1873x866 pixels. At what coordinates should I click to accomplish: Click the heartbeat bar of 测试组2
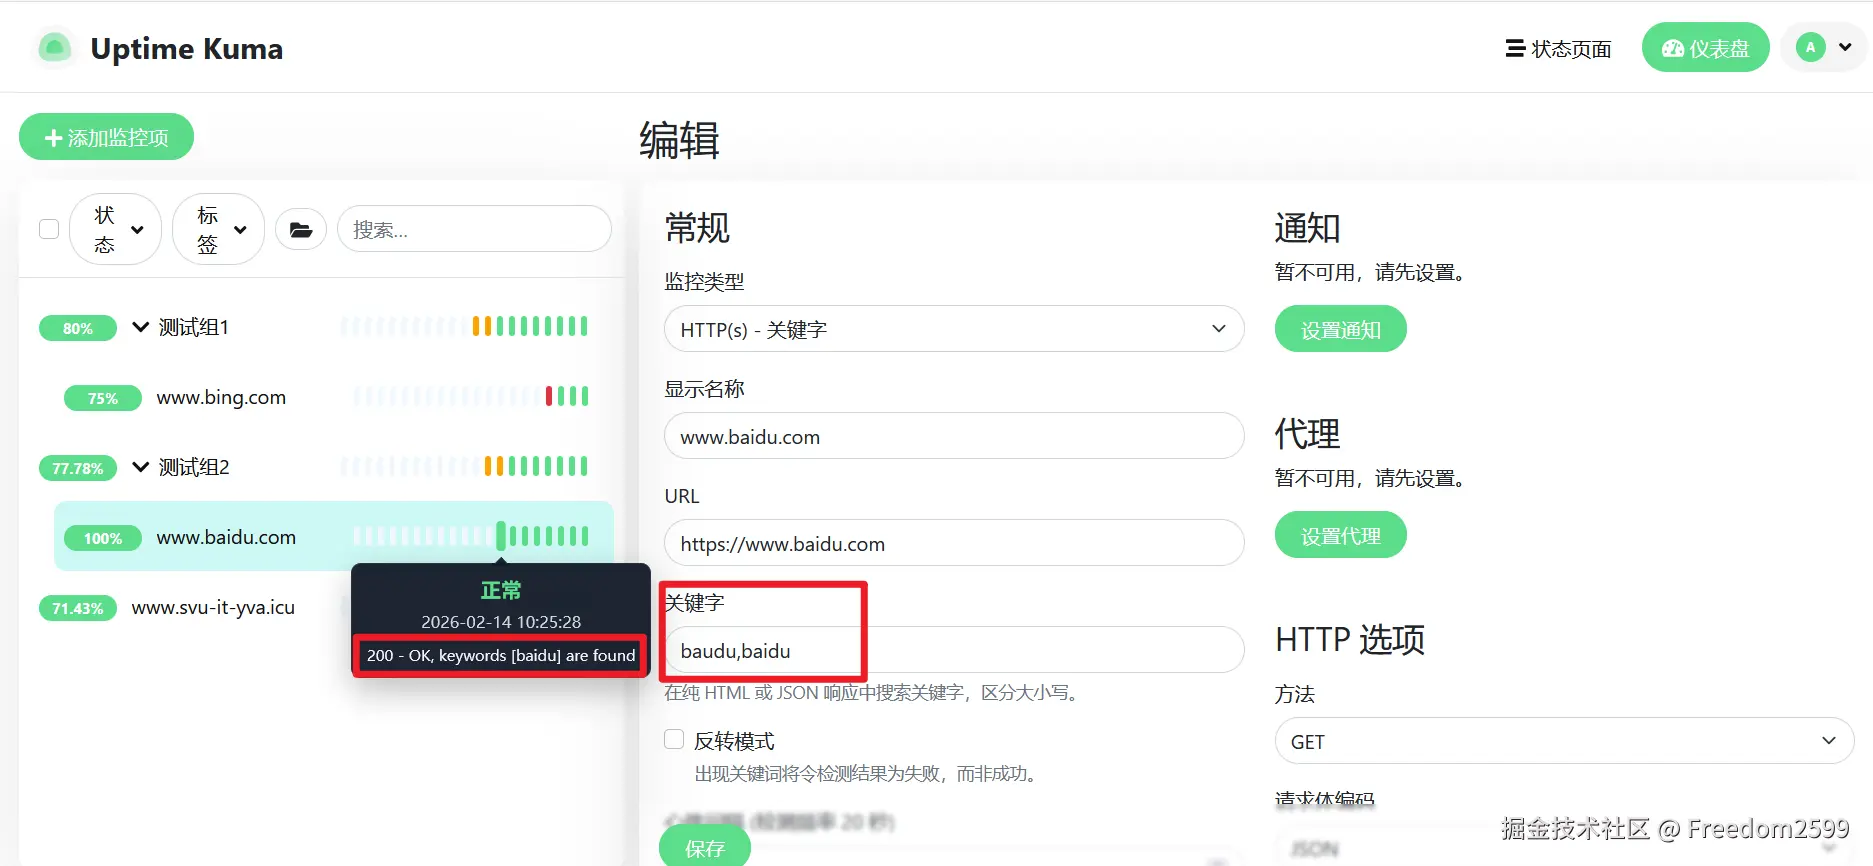(x=465, y=466)
